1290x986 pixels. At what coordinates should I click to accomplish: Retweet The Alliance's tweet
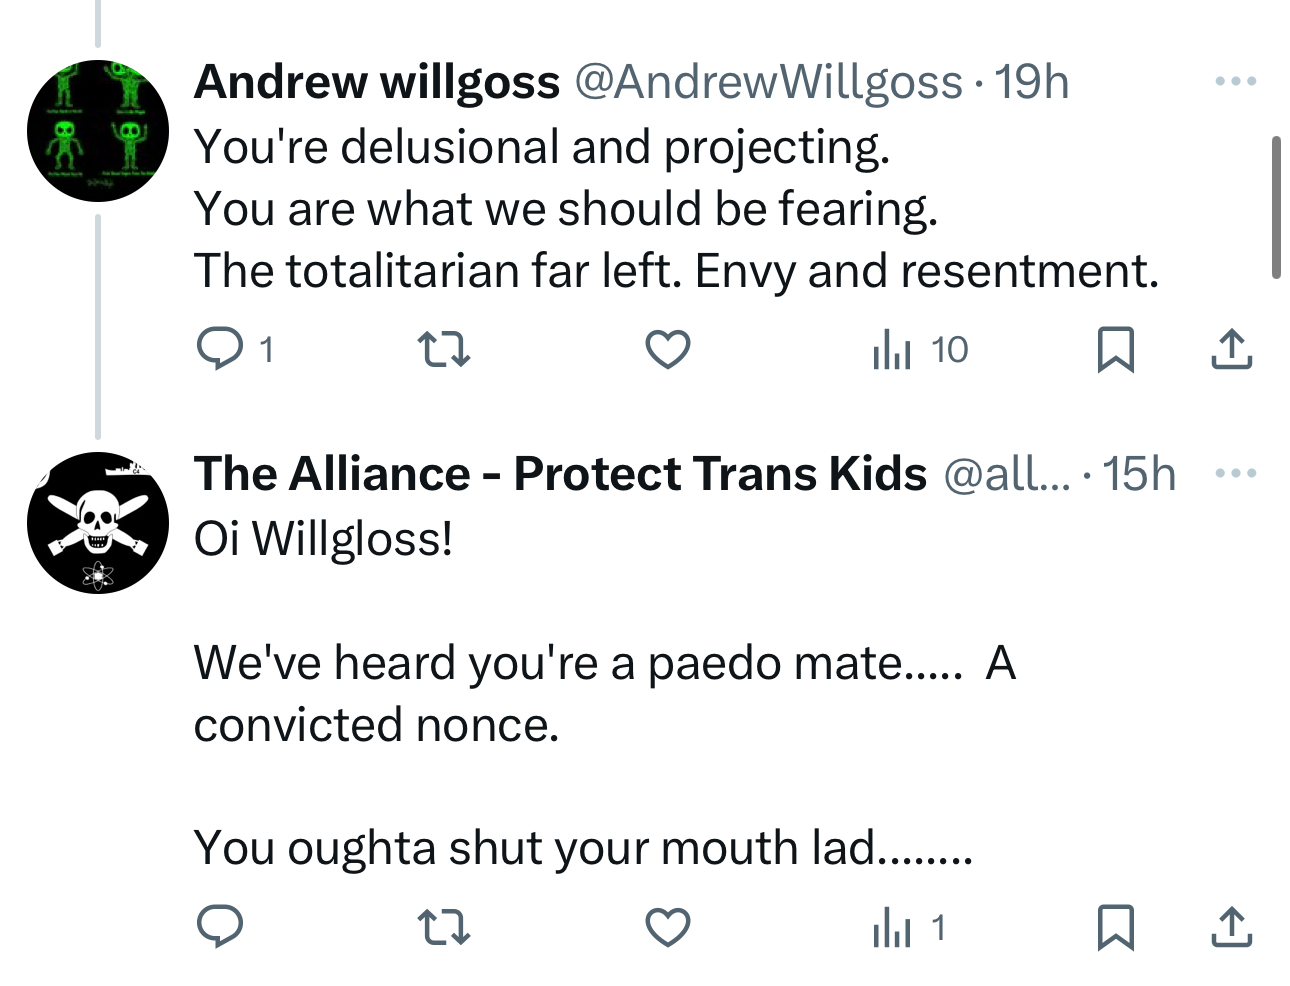pos(442,927)
